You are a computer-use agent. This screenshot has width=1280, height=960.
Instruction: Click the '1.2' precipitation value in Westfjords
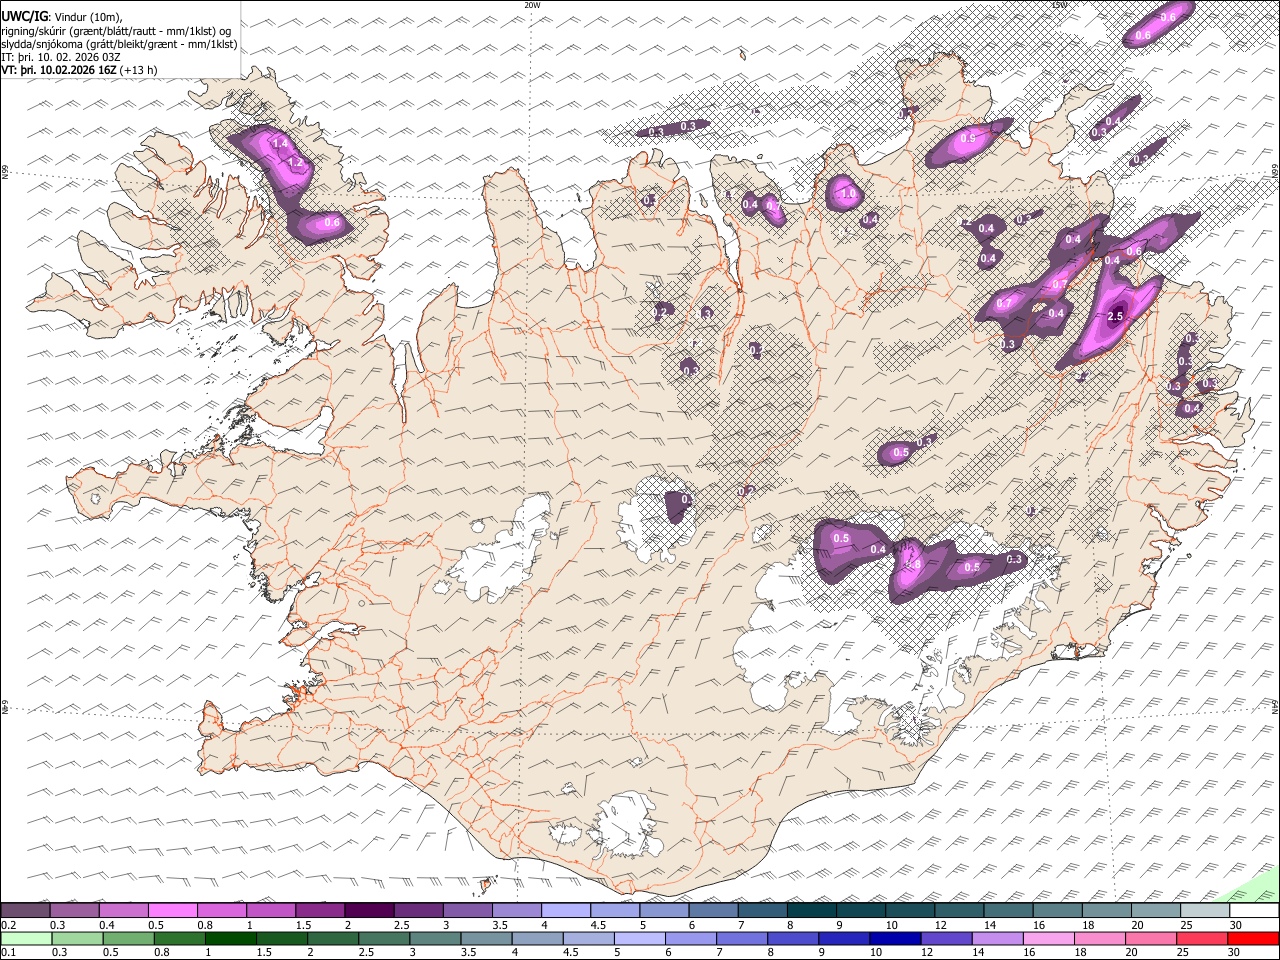295,162
